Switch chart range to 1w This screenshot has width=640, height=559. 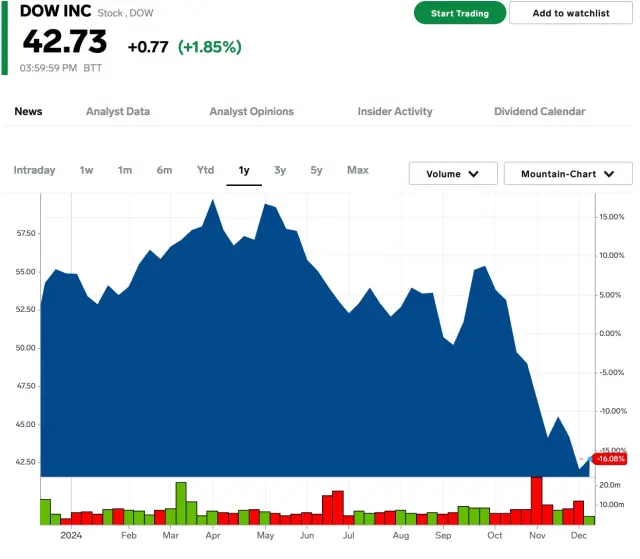click(x=87, y=170)
